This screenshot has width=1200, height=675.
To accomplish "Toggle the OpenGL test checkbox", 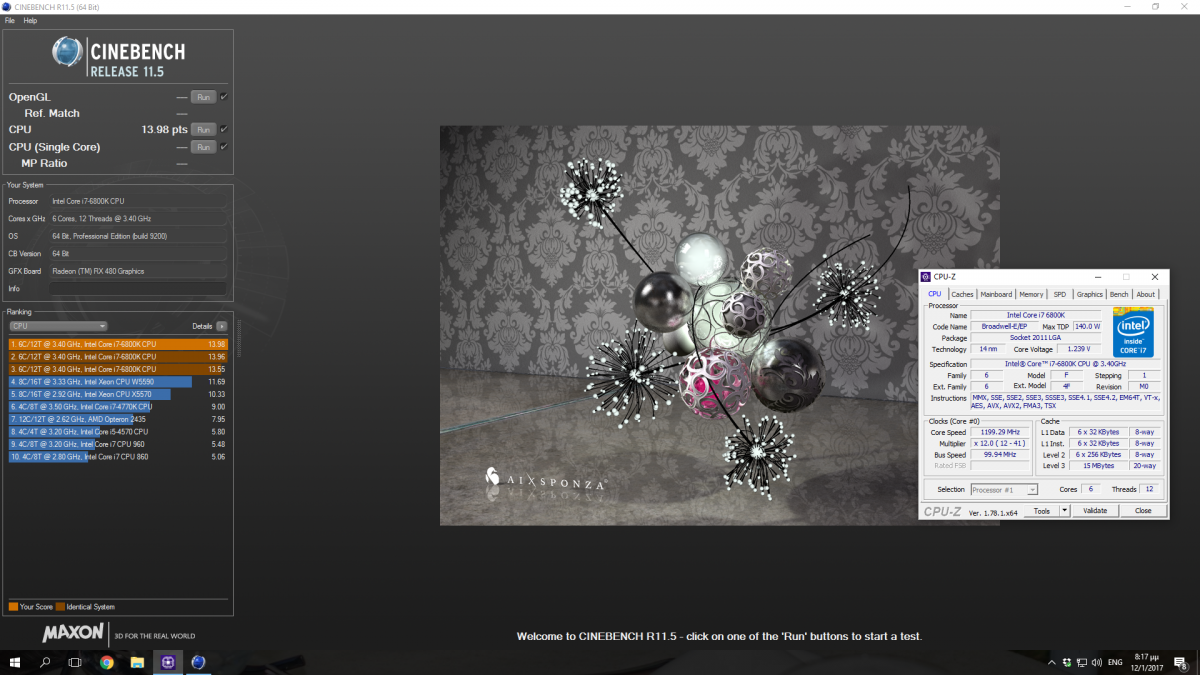I will (x=224, y=97).
